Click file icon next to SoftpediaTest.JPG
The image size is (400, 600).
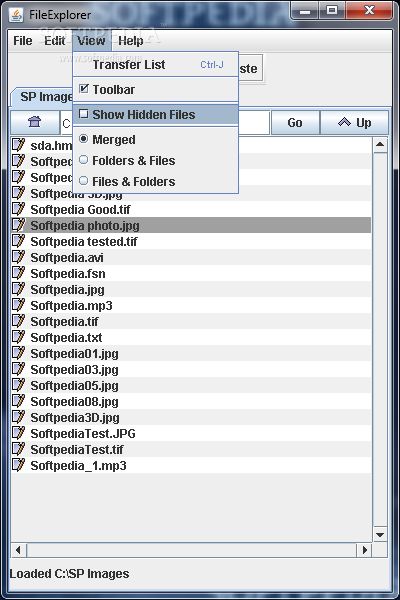(18, 433)
